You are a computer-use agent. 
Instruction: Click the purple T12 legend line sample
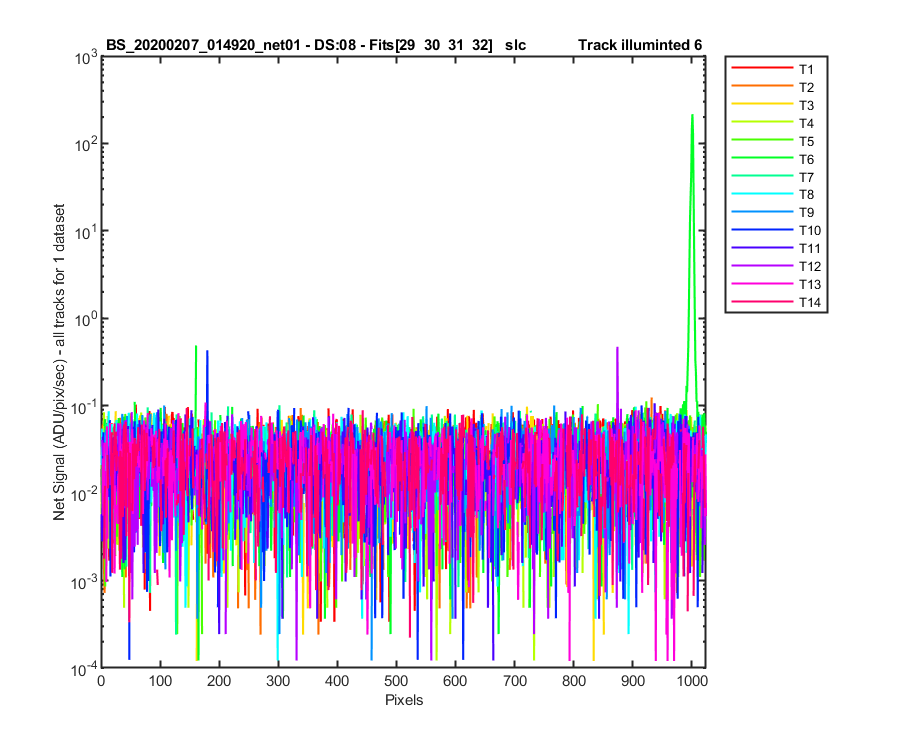(762, 265)
